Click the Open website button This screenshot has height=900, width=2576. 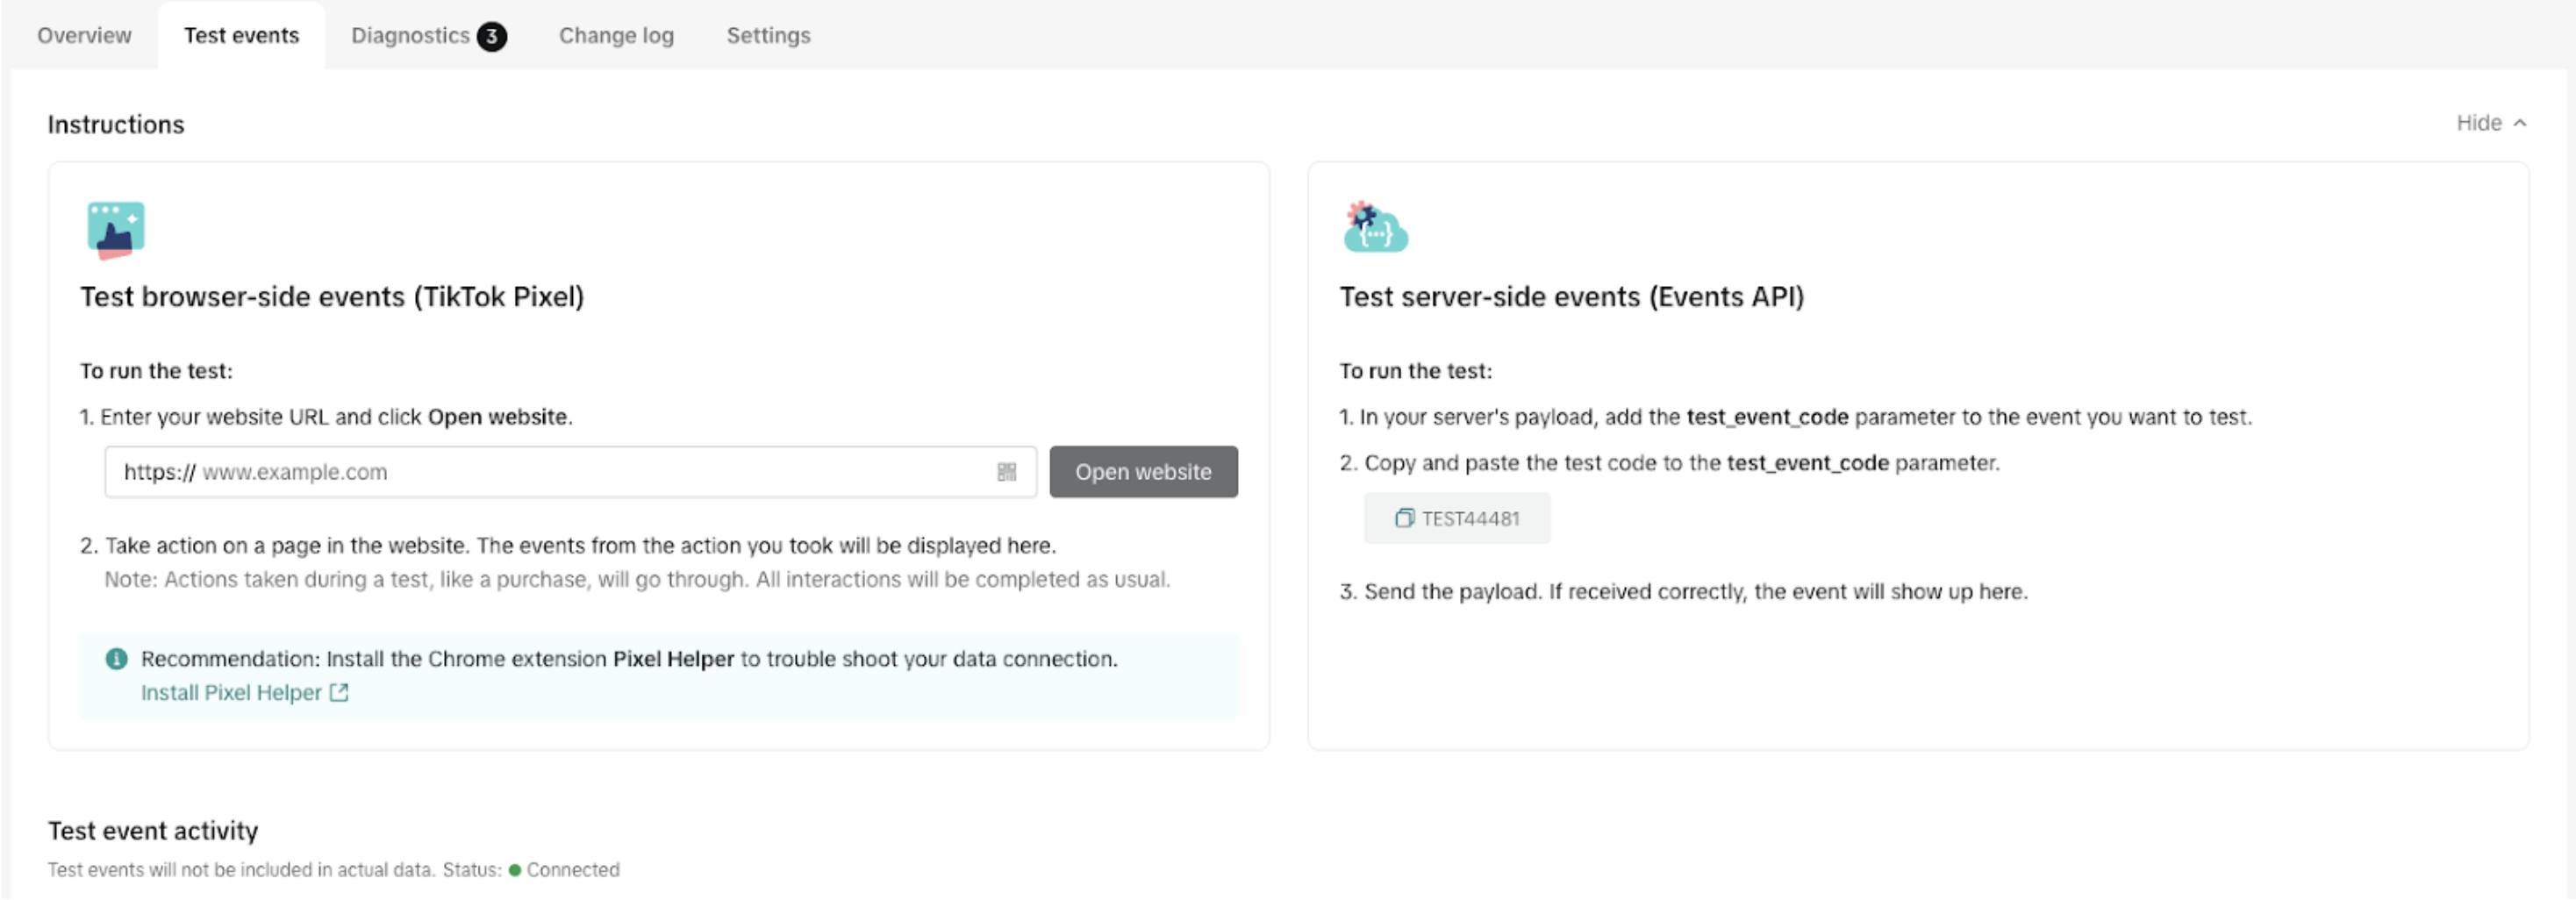tap(1143, 471)
